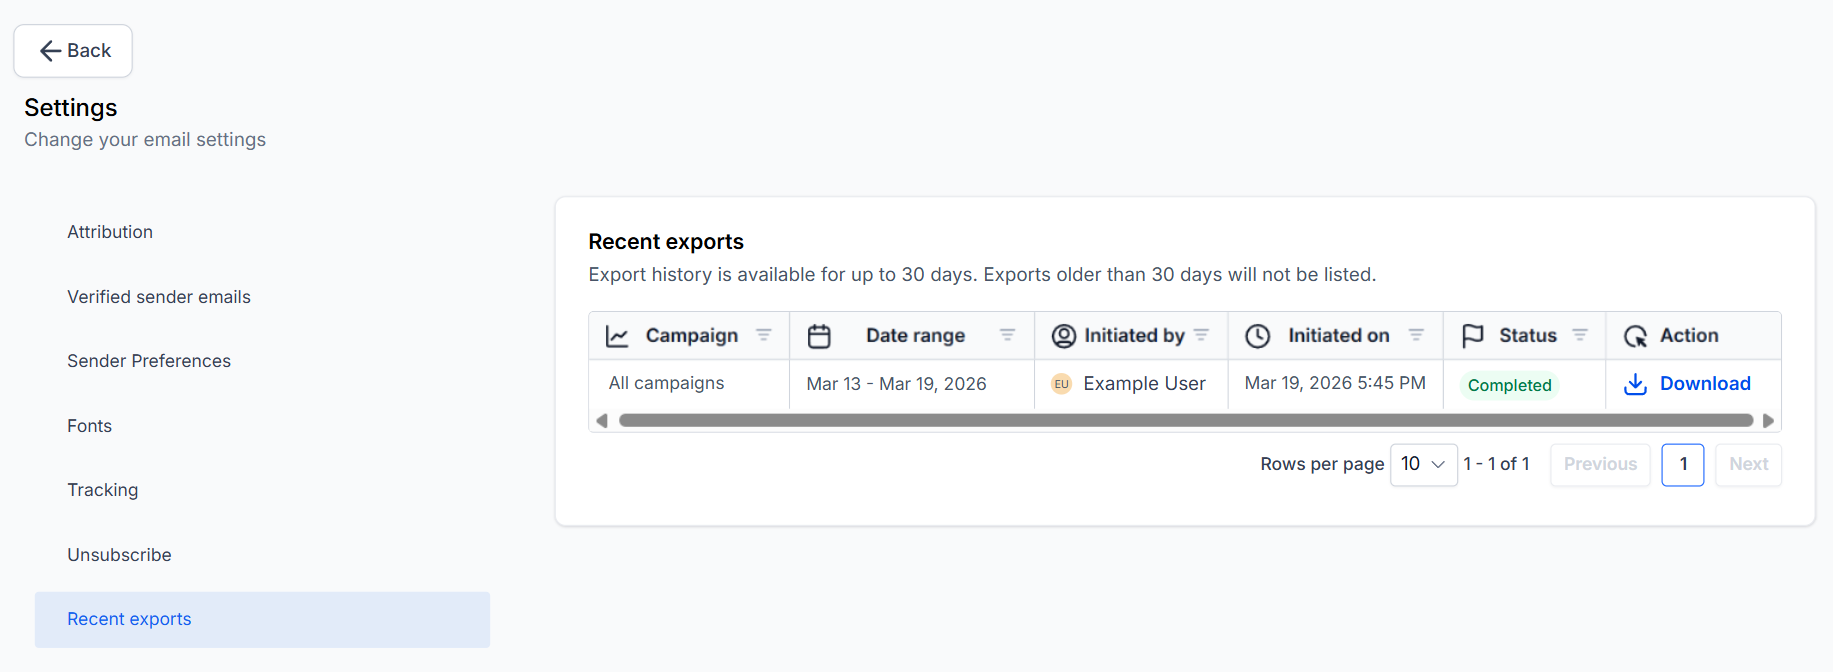Click the Campaign column filter icon
The width and height of the screenshot is (1833, 672).
[763, 335]
